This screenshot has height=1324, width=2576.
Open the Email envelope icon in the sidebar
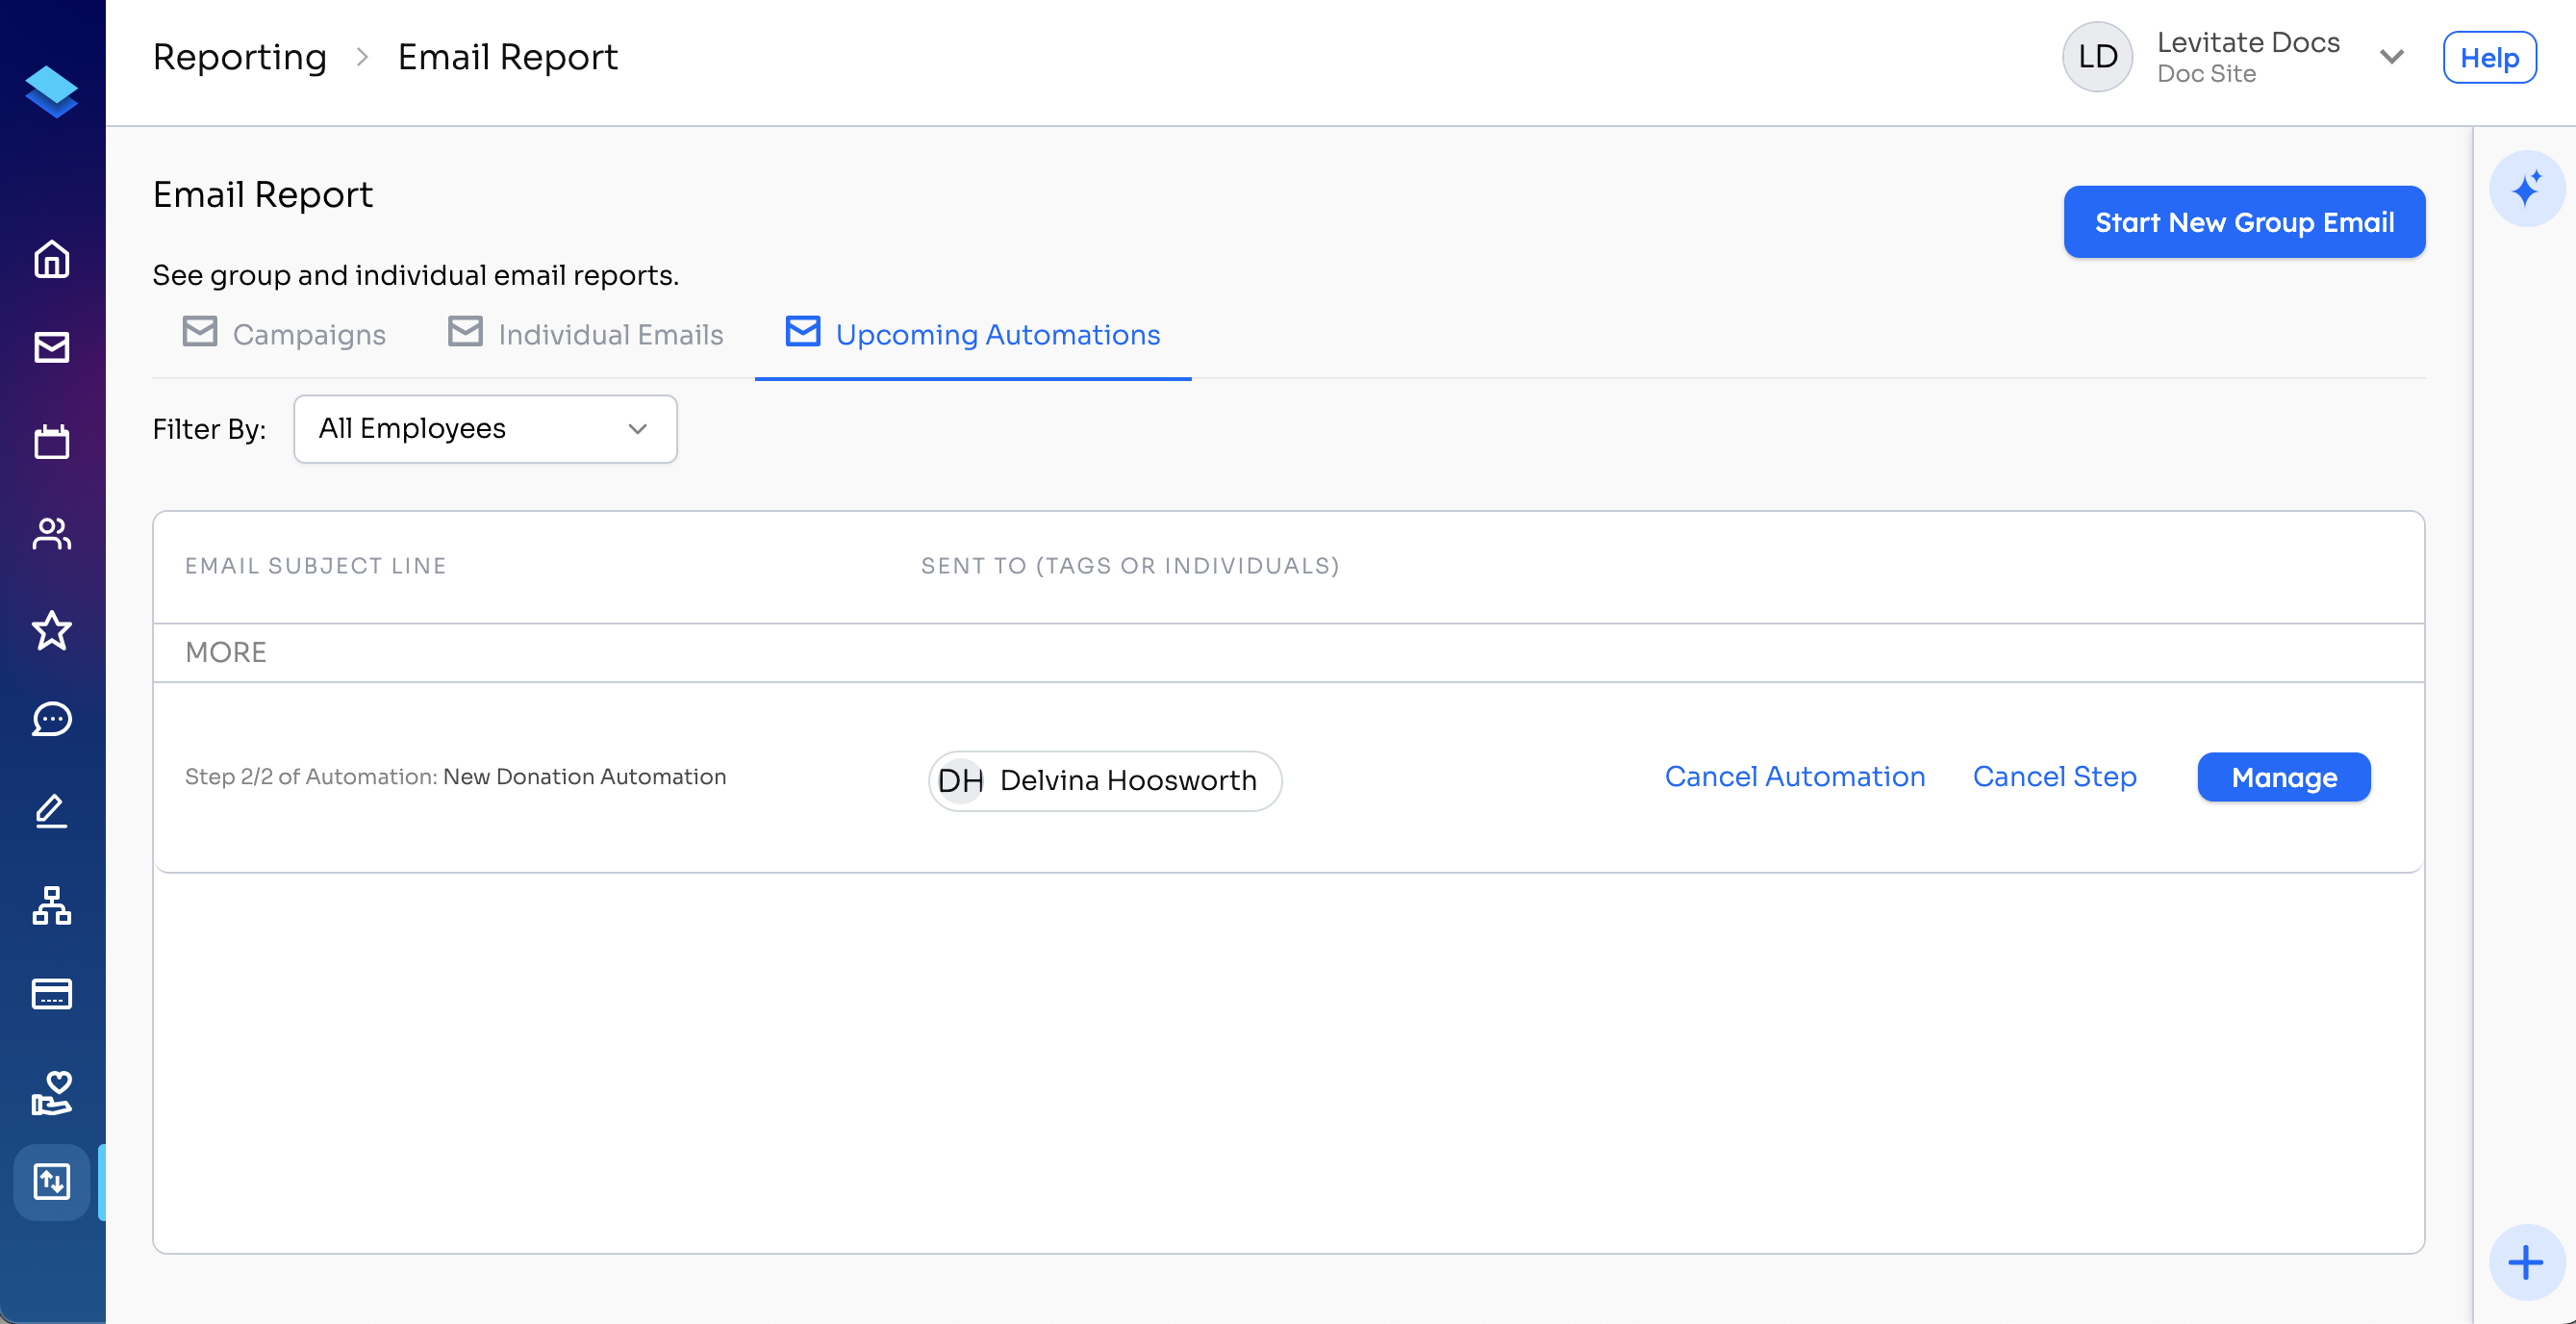tap(52, 348)
